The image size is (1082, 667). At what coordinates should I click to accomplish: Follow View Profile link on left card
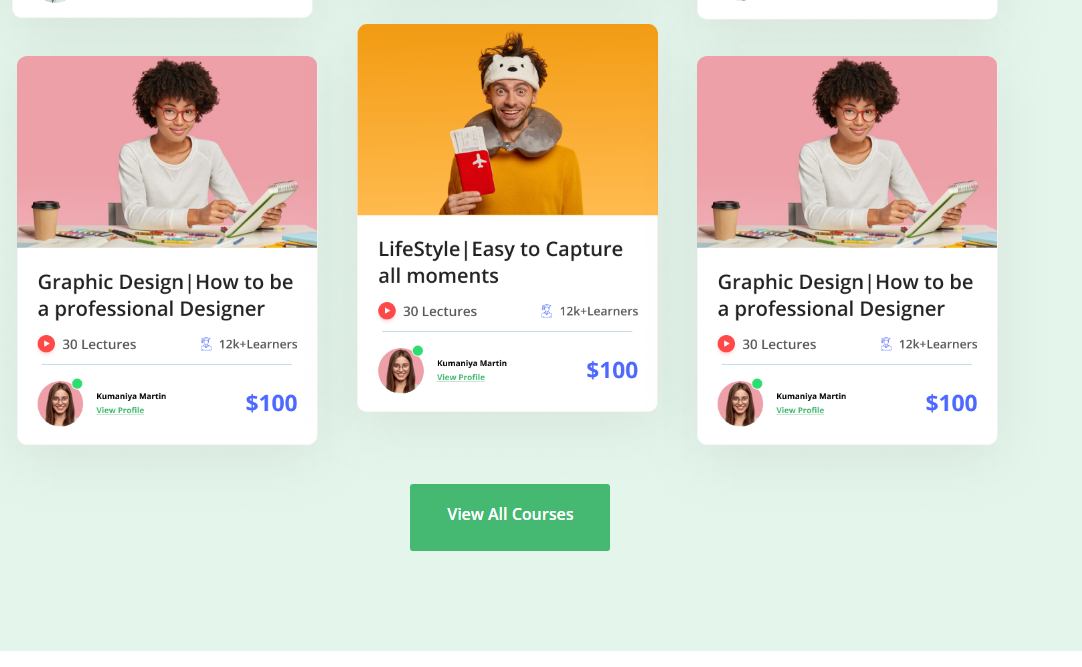[x=120, y=410]
